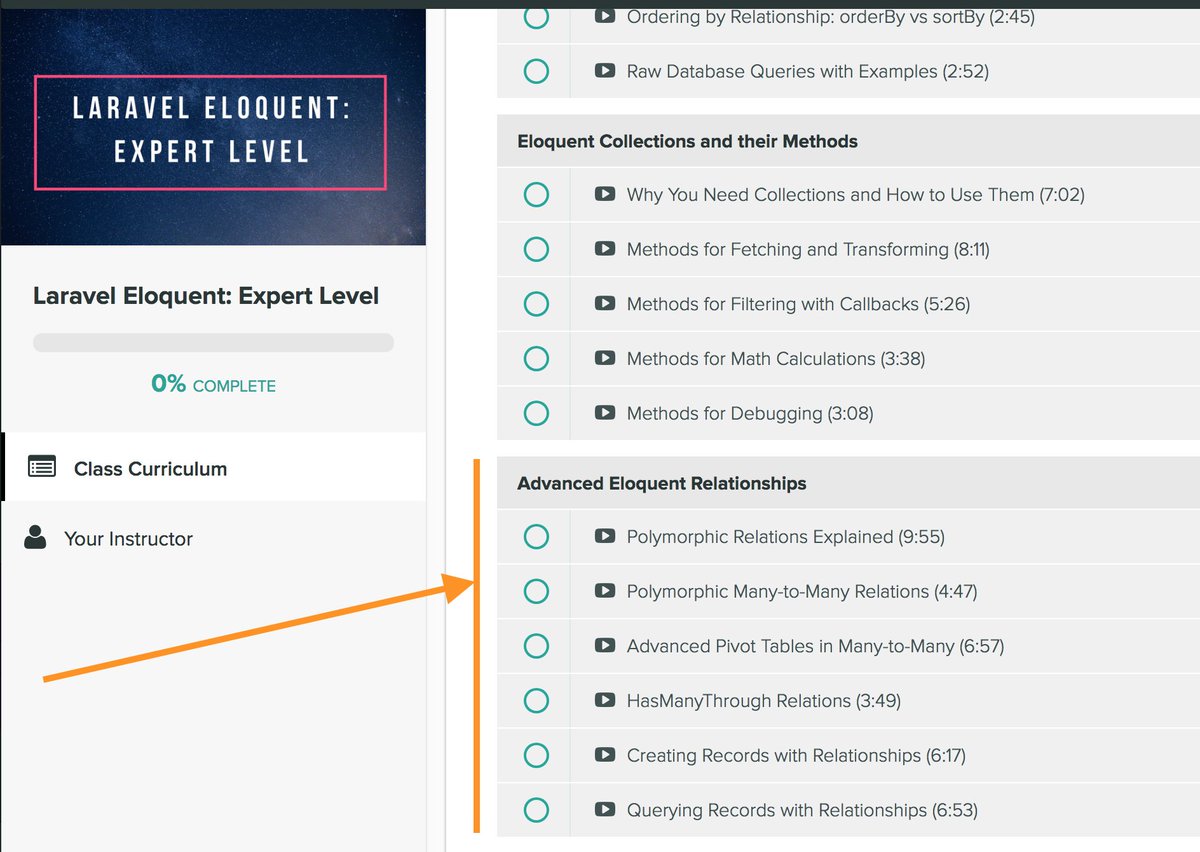This screenshot has height=852, width=1200.
Task: Click video icon beside Why You Need Collections
Action: click(604, 194)
